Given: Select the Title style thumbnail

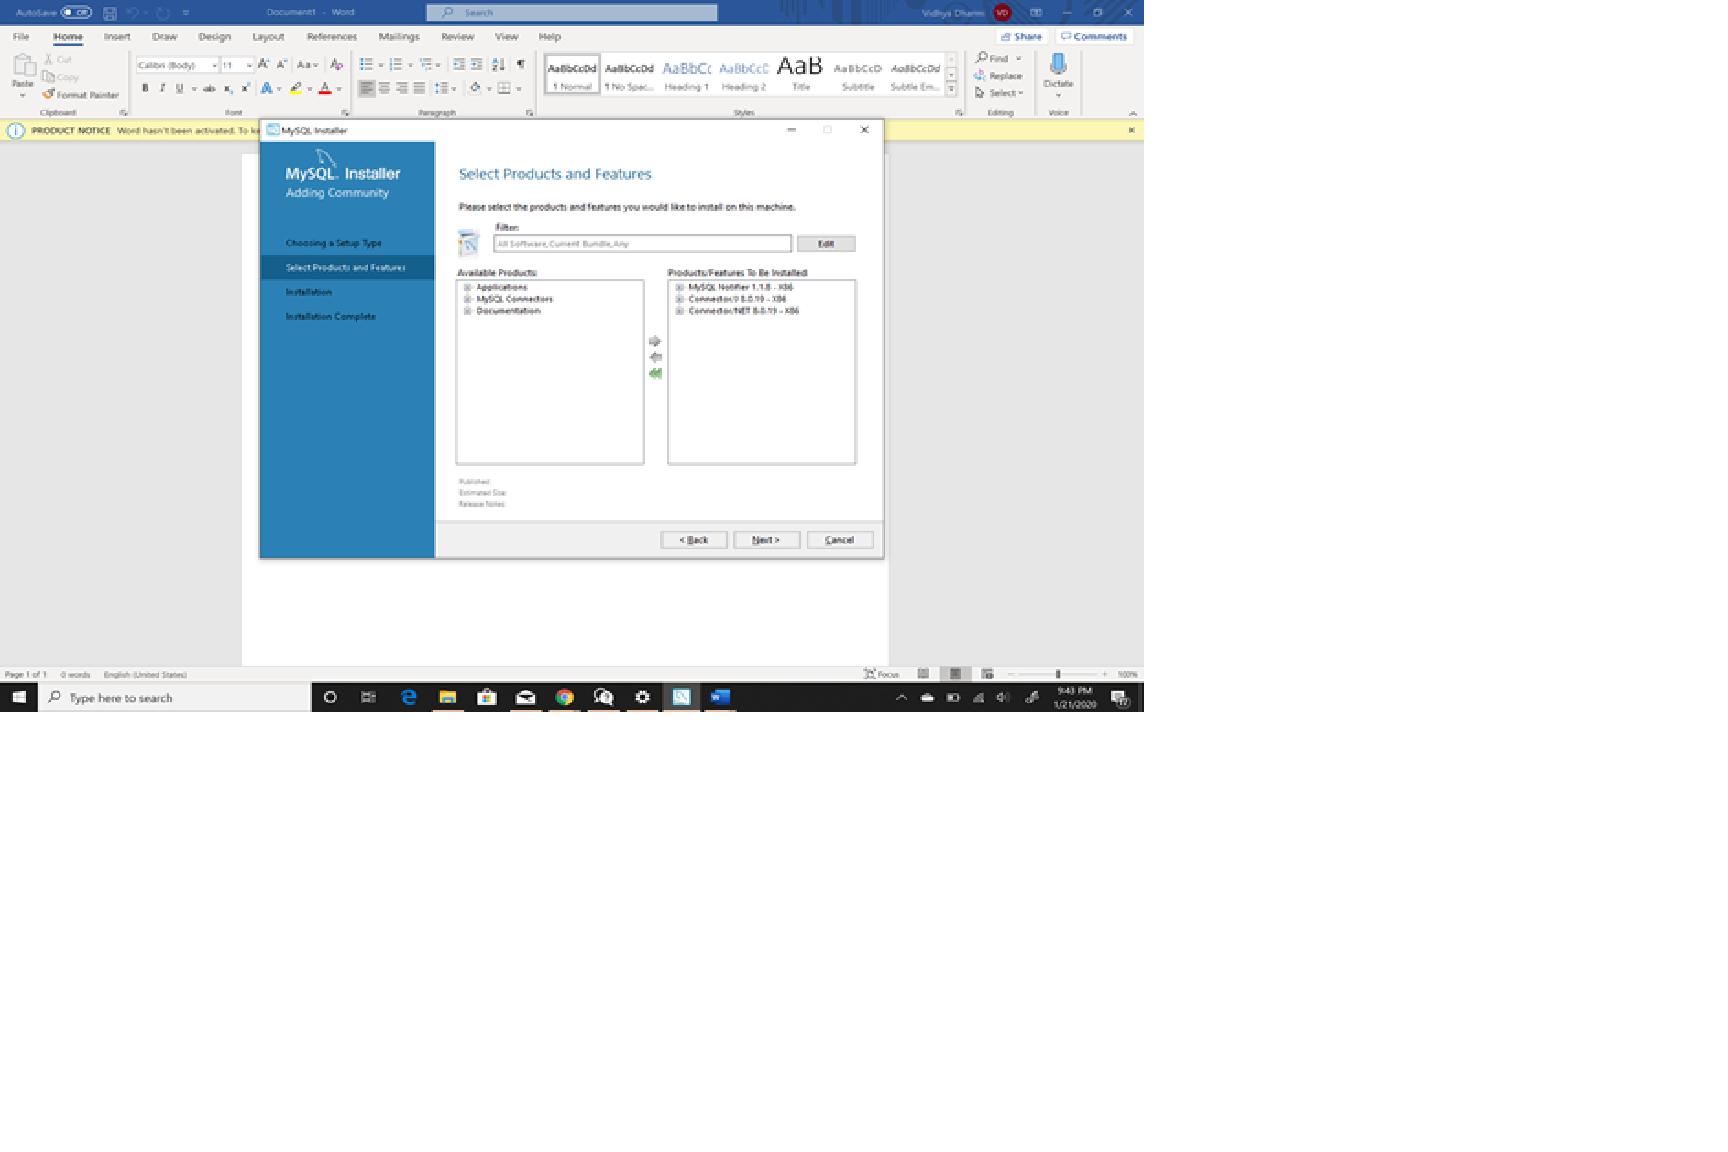Looking at the screenshot, I should (x=800, y=74).
